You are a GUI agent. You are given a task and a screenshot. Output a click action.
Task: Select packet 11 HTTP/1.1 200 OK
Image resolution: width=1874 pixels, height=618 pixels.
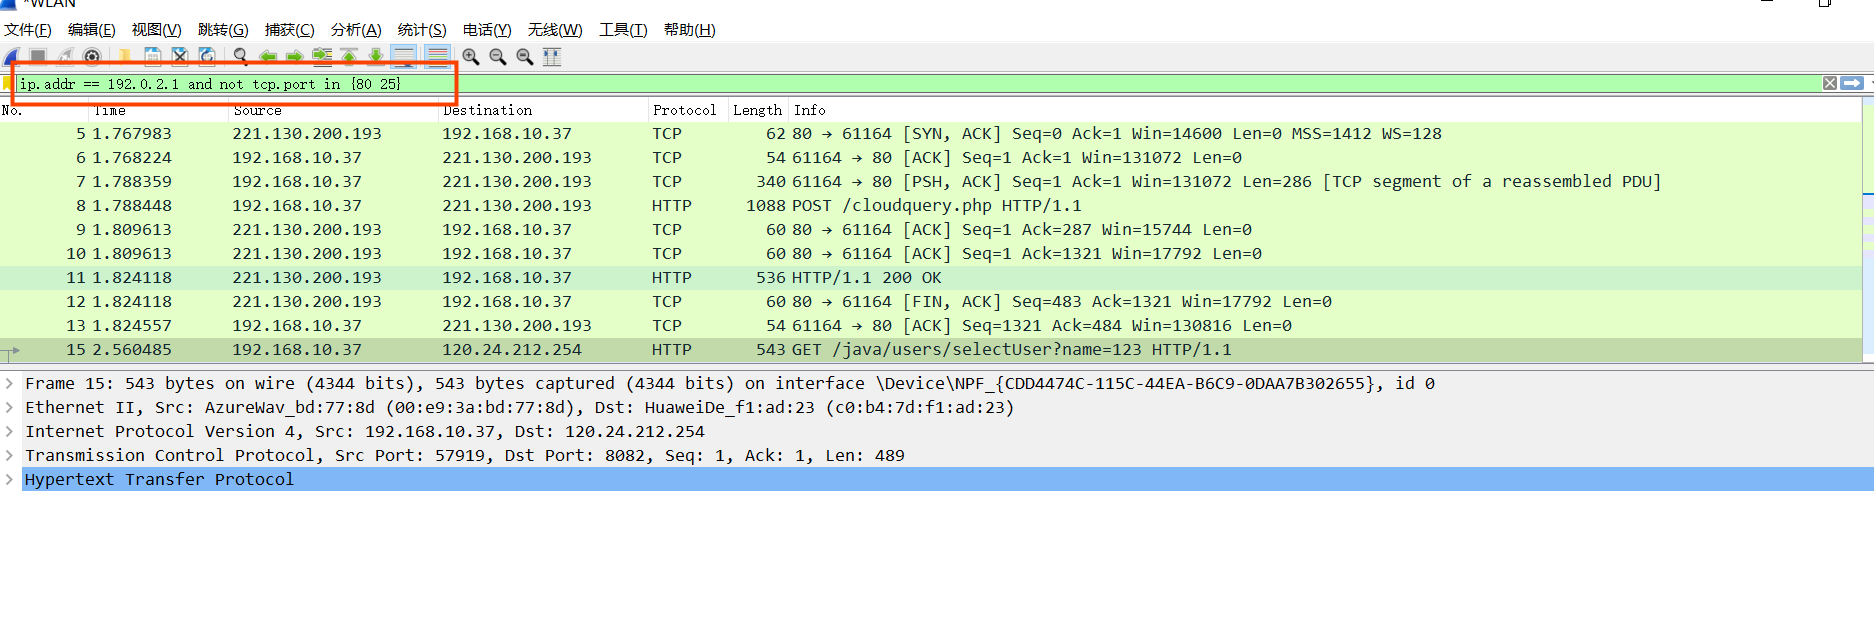[x=931, y=277]
